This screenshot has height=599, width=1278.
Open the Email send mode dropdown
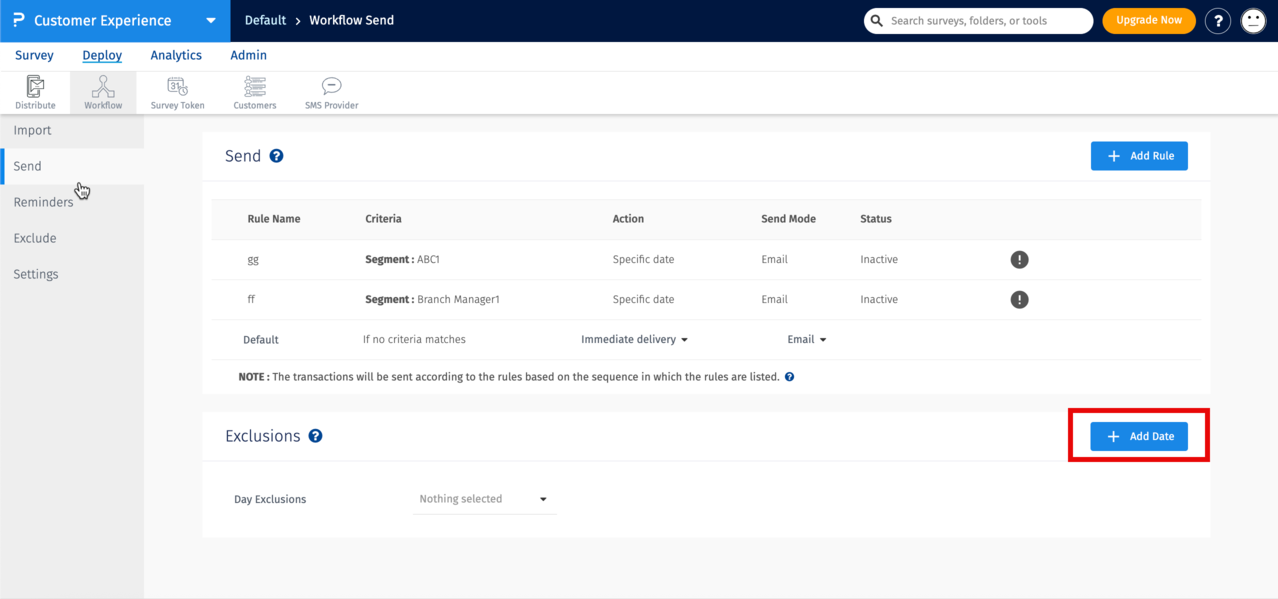[x=806, y=339]
